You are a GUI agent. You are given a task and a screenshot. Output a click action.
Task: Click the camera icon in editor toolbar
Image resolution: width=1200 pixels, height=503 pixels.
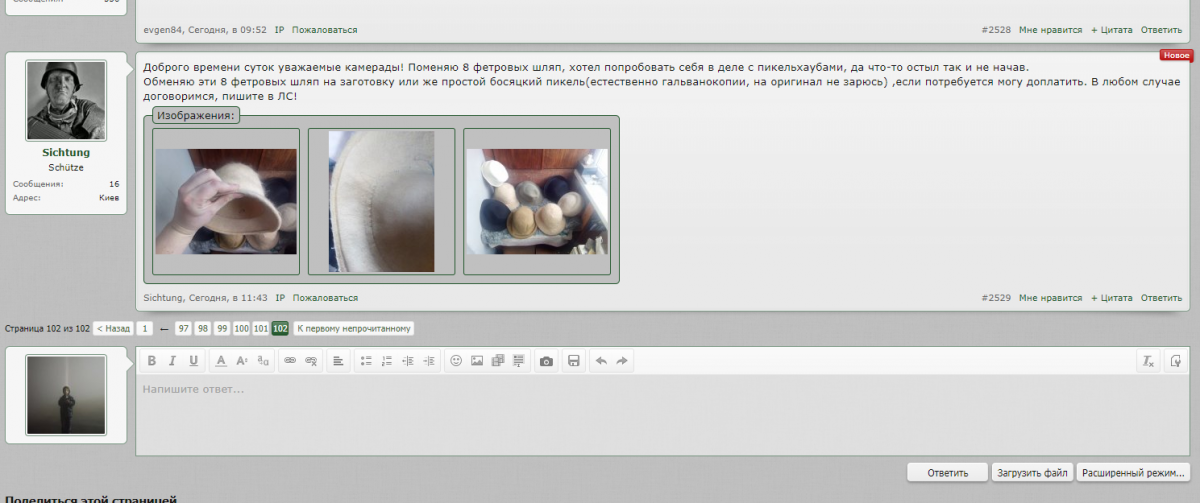pyautogui.click(x=546, y=361)
